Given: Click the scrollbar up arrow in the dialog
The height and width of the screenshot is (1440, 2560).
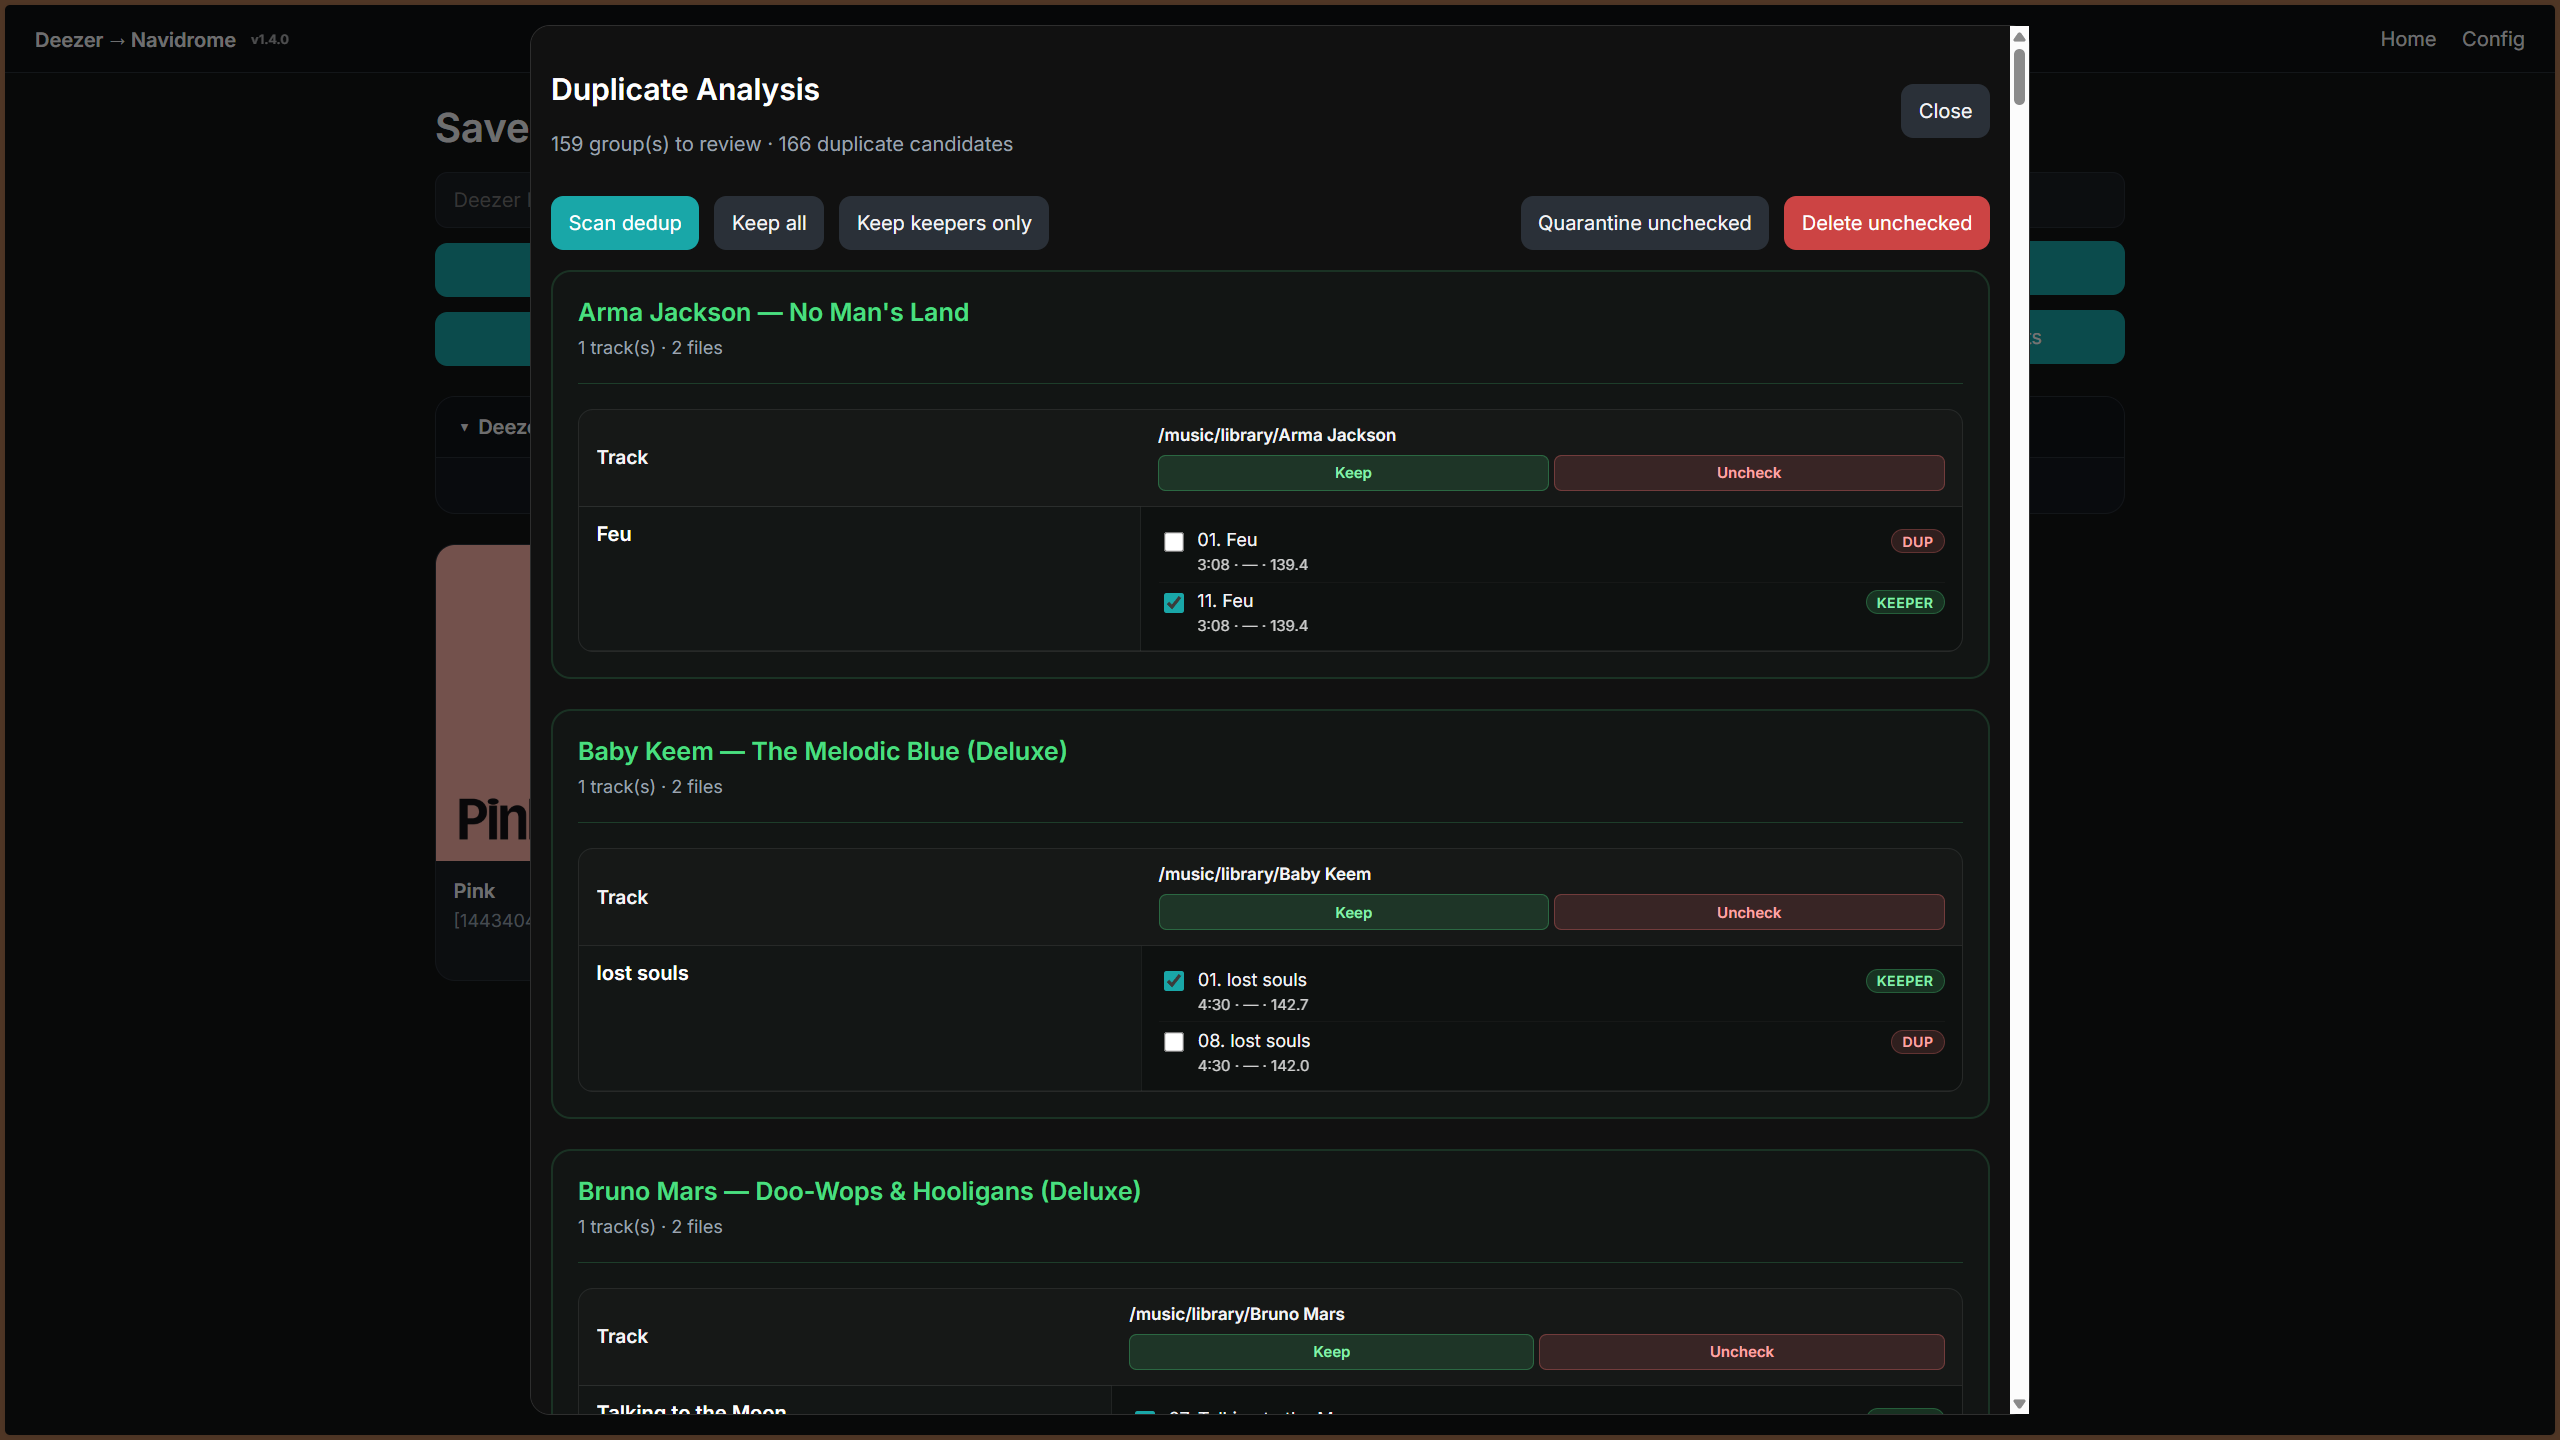Looking at the screenshot, I should 2019,36.
